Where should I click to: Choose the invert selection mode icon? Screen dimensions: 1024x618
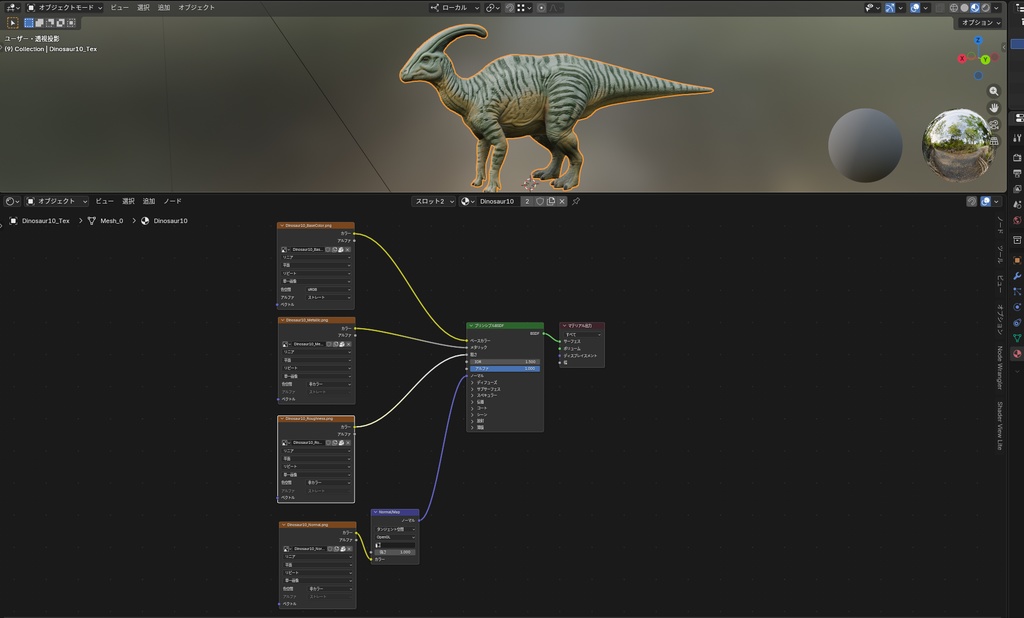[60, 22]
